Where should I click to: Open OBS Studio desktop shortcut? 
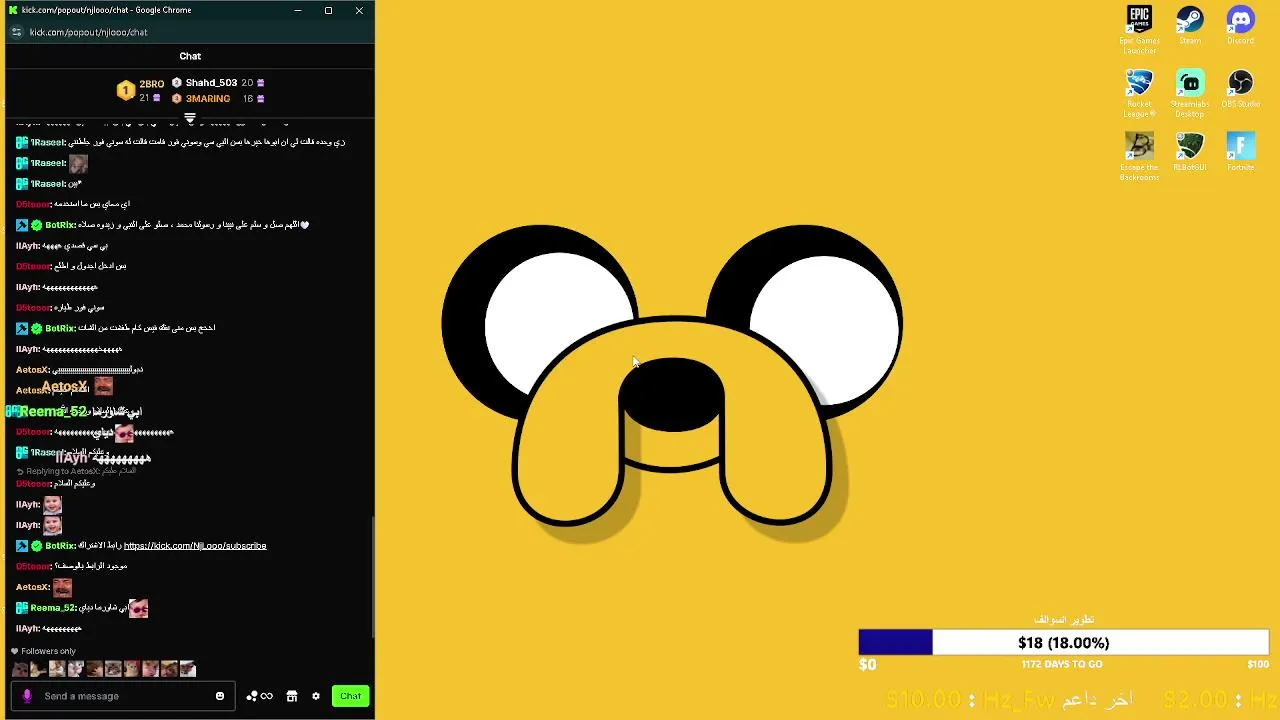(1240, 89)
